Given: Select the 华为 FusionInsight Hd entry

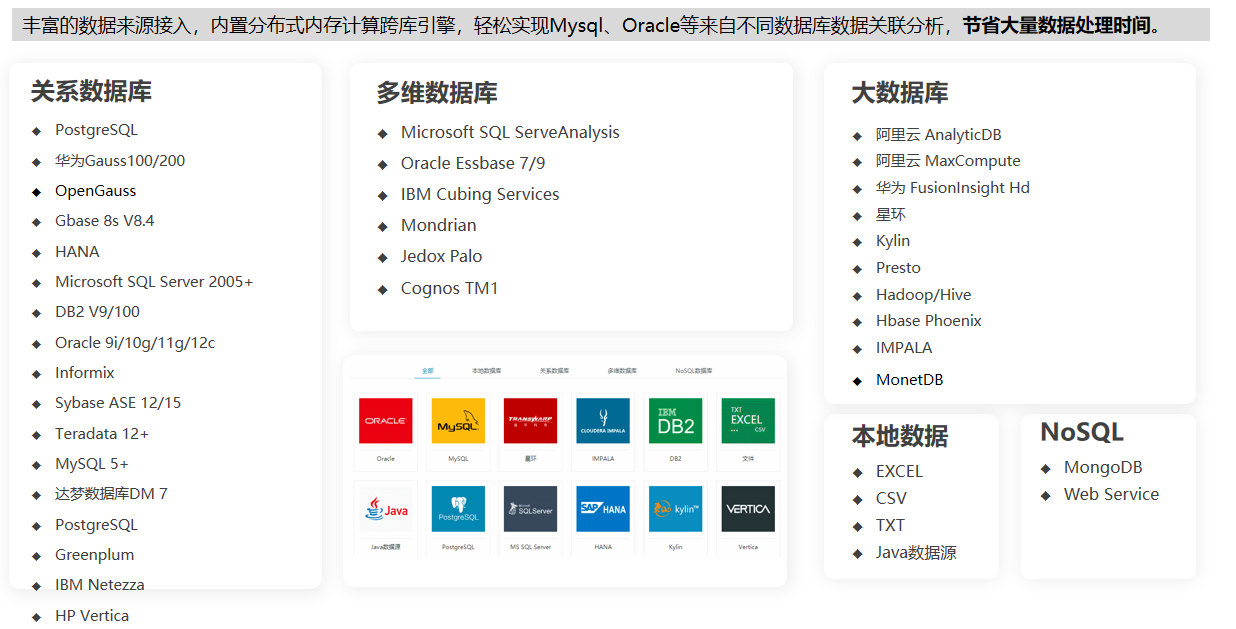Looking at the screenshot, I should (953, 188).
